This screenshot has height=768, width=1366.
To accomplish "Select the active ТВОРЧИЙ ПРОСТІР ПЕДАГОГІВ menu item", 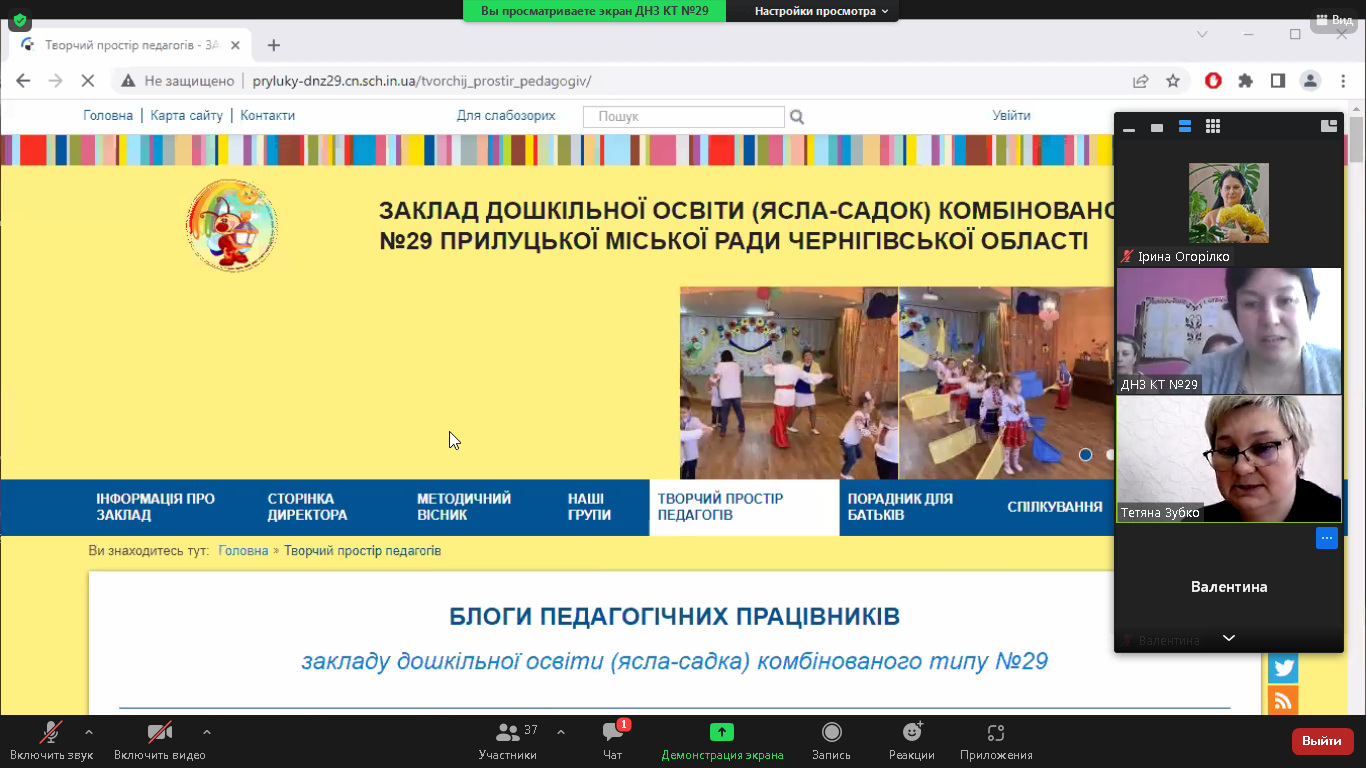I will [x=744, y=507].
